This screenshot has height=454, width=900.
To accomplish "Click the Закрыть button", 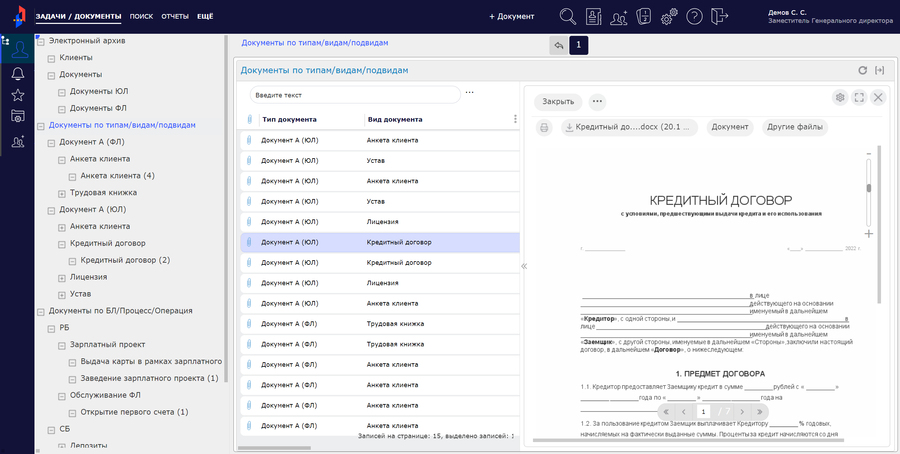I will tap(557, 101).
